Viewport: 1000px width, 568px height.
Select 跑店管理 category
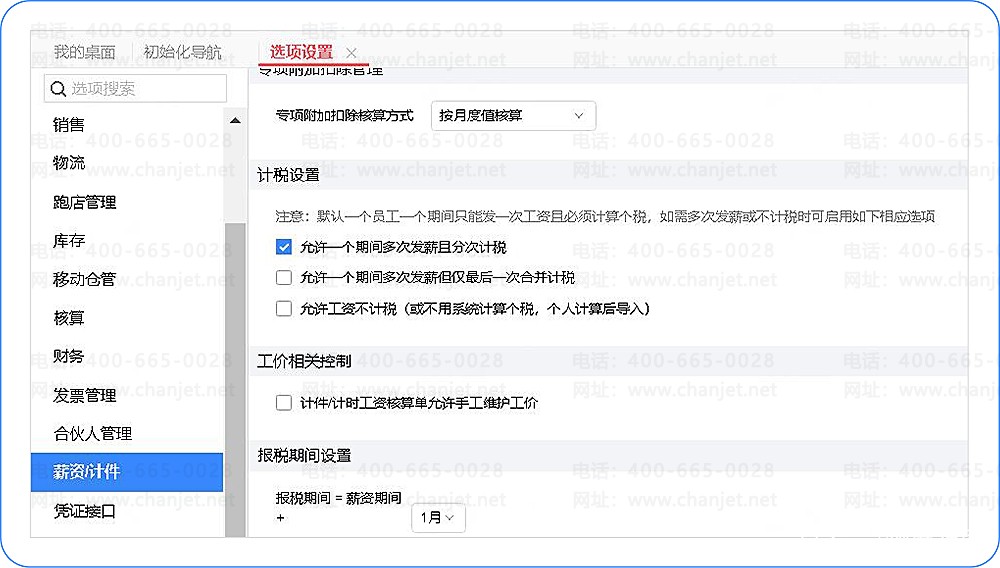point(84,203)
